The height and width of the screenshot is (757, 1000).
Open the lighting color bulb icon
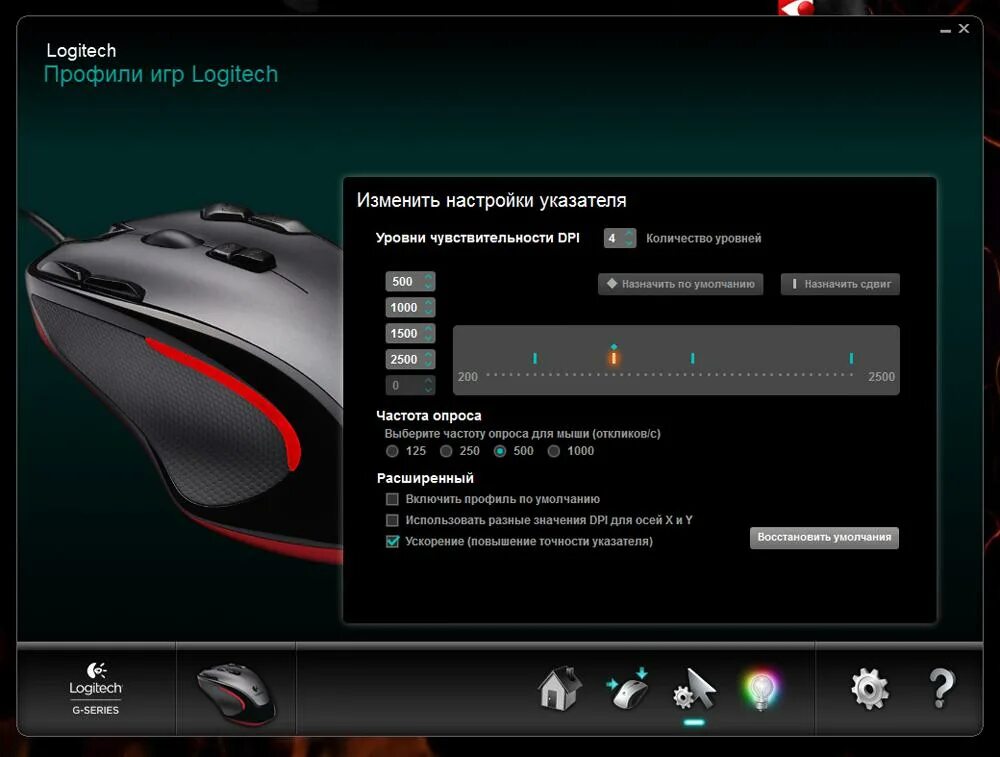tap(761, 689)
